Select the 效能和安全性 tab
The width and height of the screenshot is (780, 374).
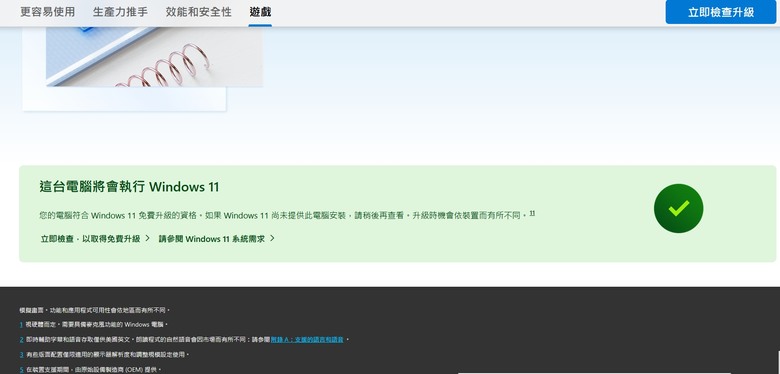(198, 12)
